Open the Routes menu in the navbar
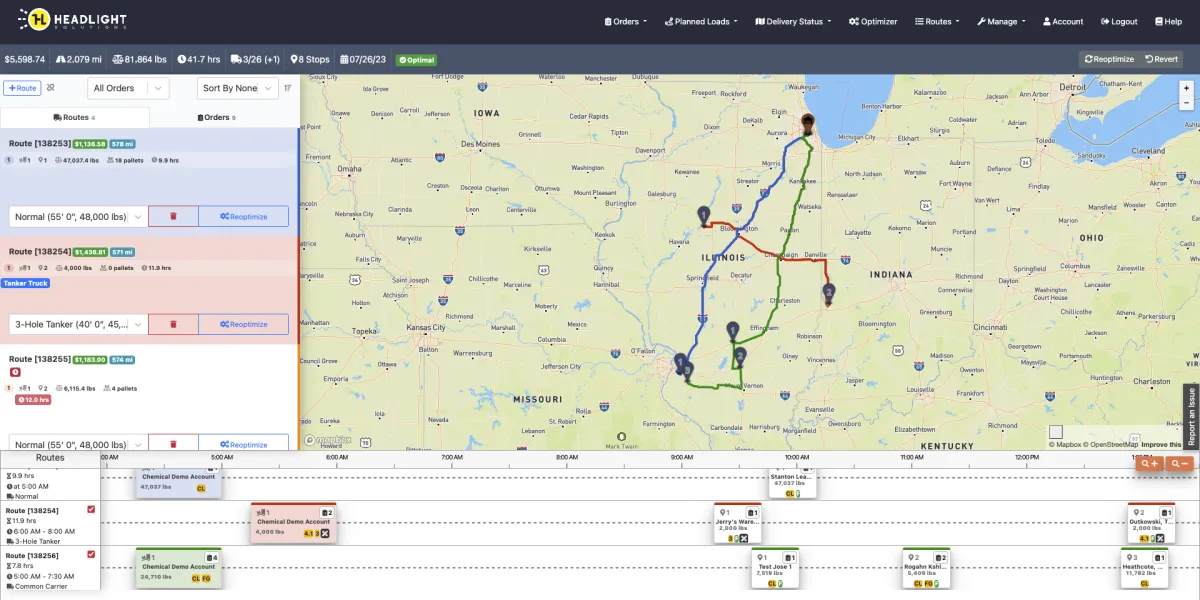 (x=937, y=21)
